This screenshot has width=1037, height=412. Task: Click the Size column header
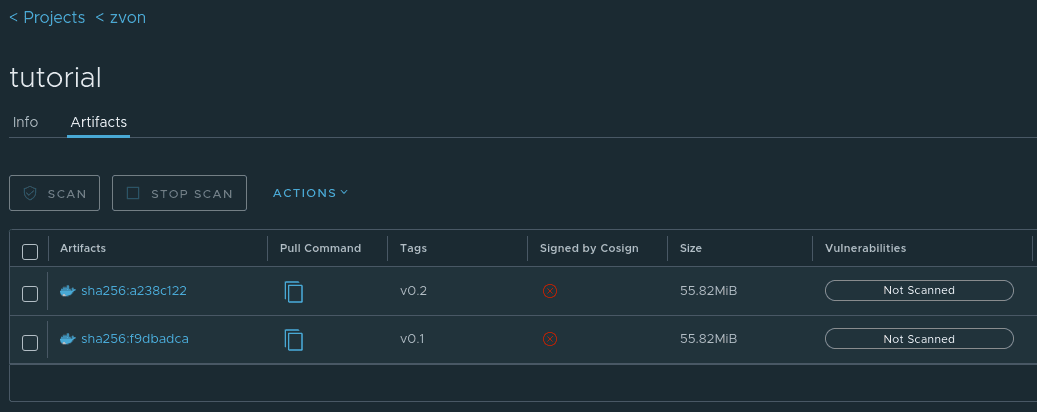click(x=691, y=248)
